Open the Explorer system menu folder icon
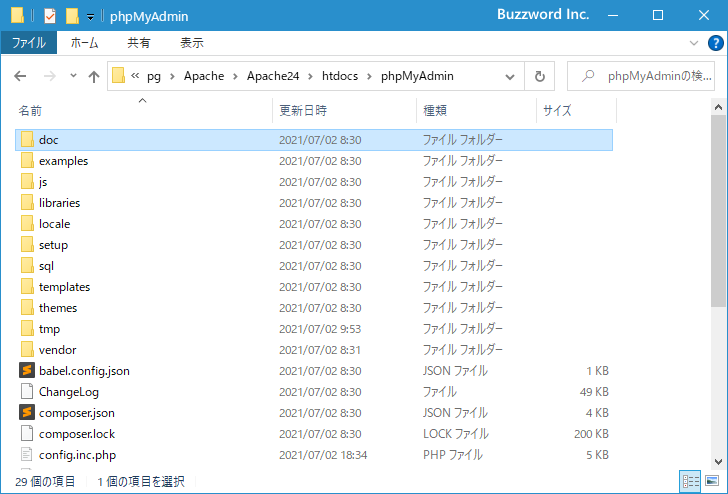The height and width of the screenshot is (494, 728). pos(17,15)
